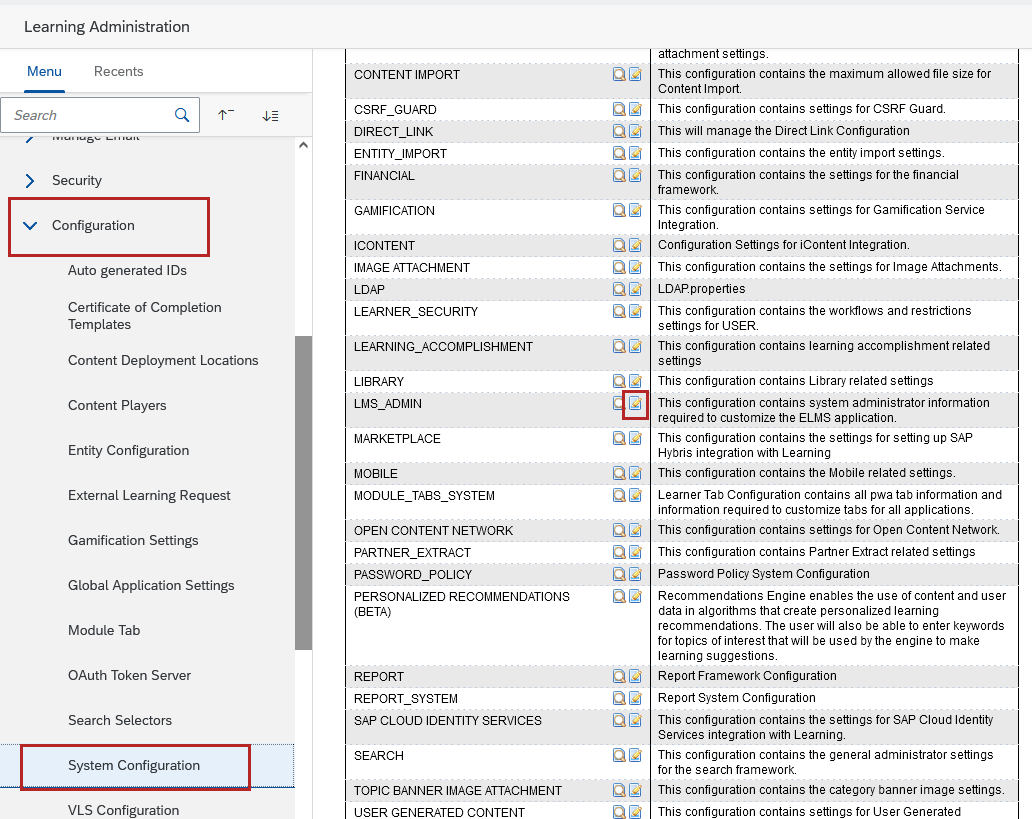Switch to the Recents tab

click(118, 71)
